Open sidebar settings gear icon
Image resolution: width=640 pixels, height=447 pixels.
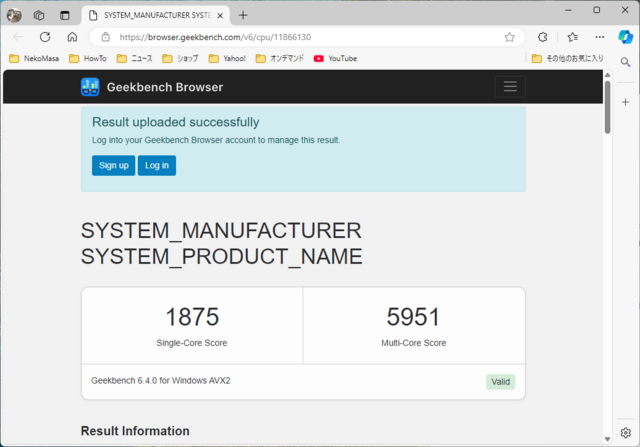click(625, 433)
